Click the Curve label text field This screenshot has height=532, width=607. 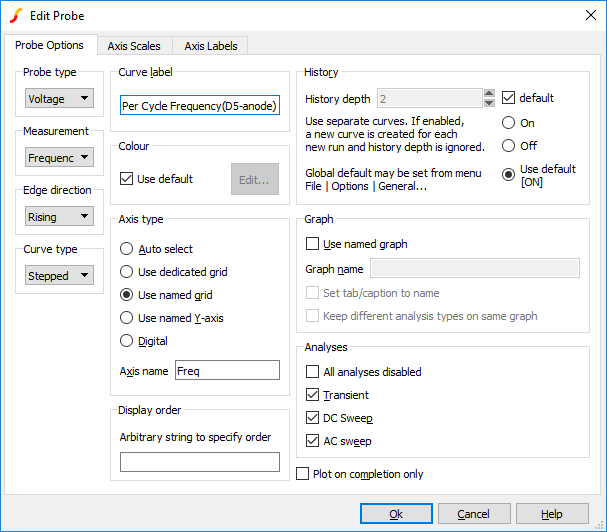[x=199, y=106]
